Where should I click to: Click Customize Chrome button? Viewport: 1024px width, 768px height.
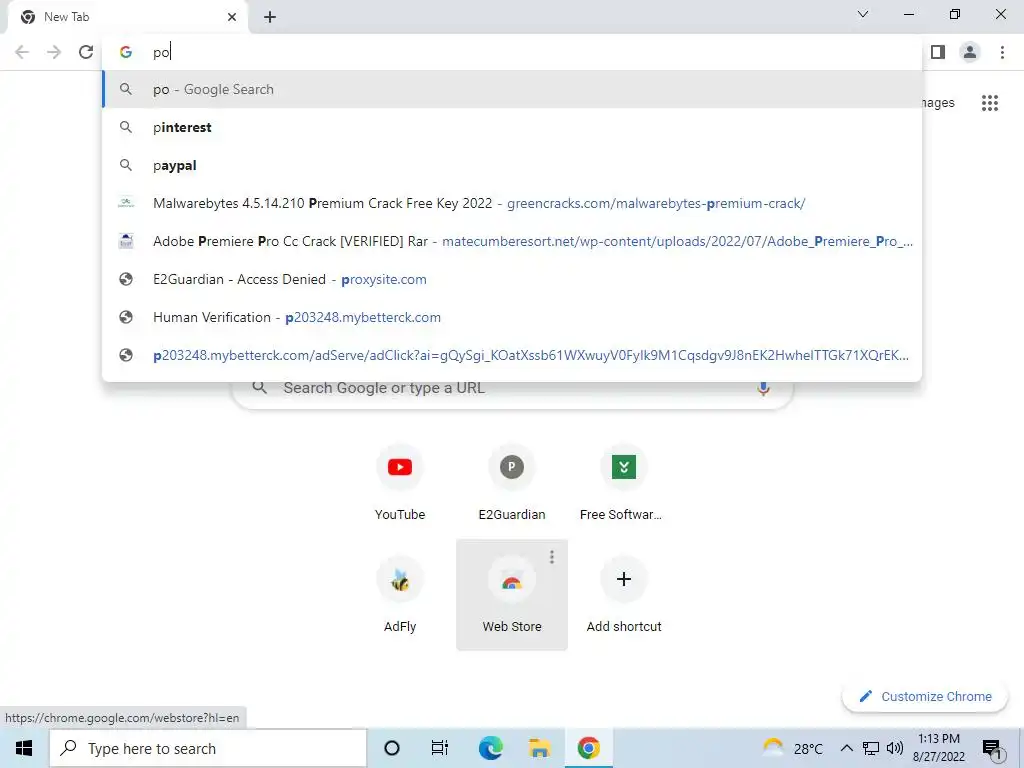[x=925, y=697]
